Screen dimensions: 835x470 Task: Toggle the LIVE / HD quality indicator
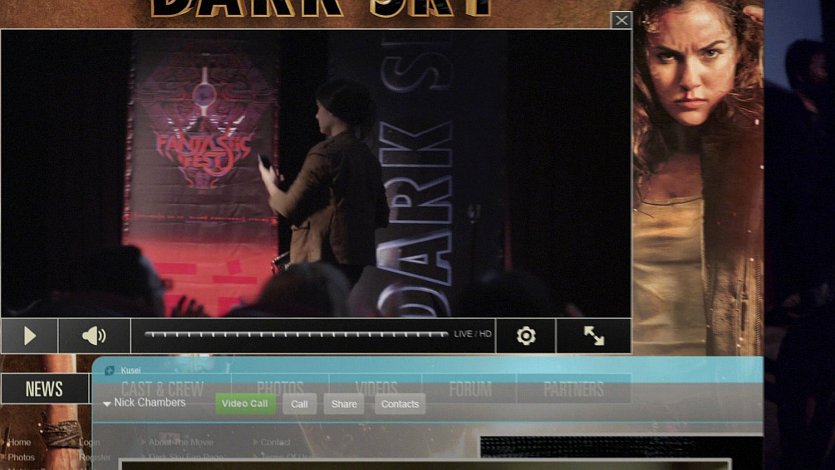click(472, 335)
